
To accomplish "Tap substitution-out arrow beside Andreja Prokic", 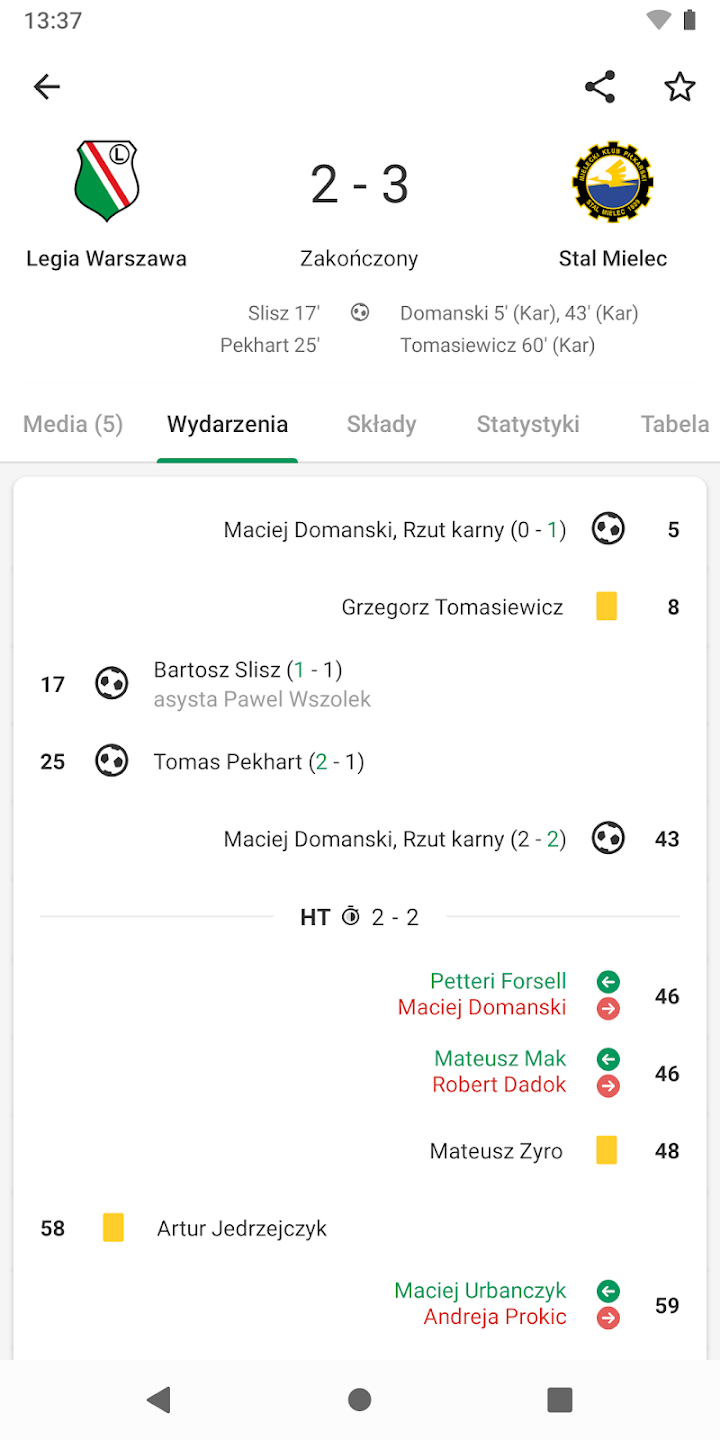I will click(608, 1318).
